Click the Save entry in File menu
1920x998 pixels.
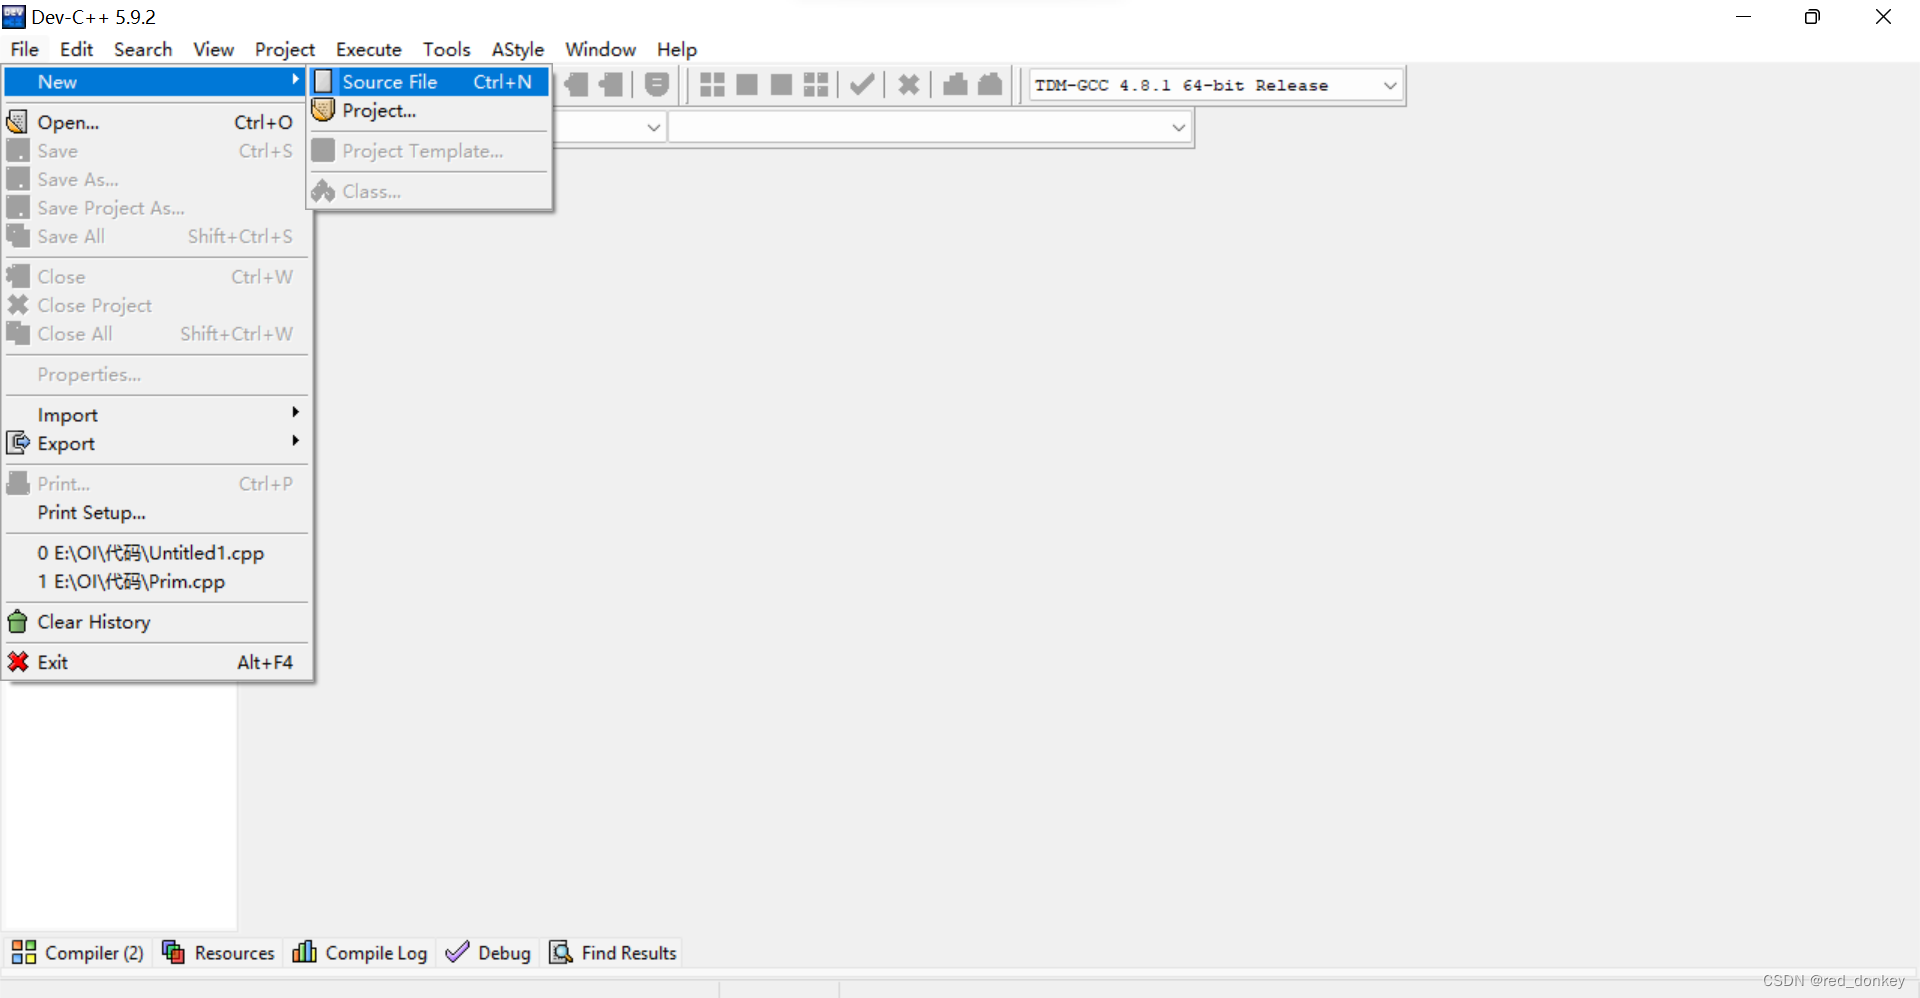coord(156,151)
